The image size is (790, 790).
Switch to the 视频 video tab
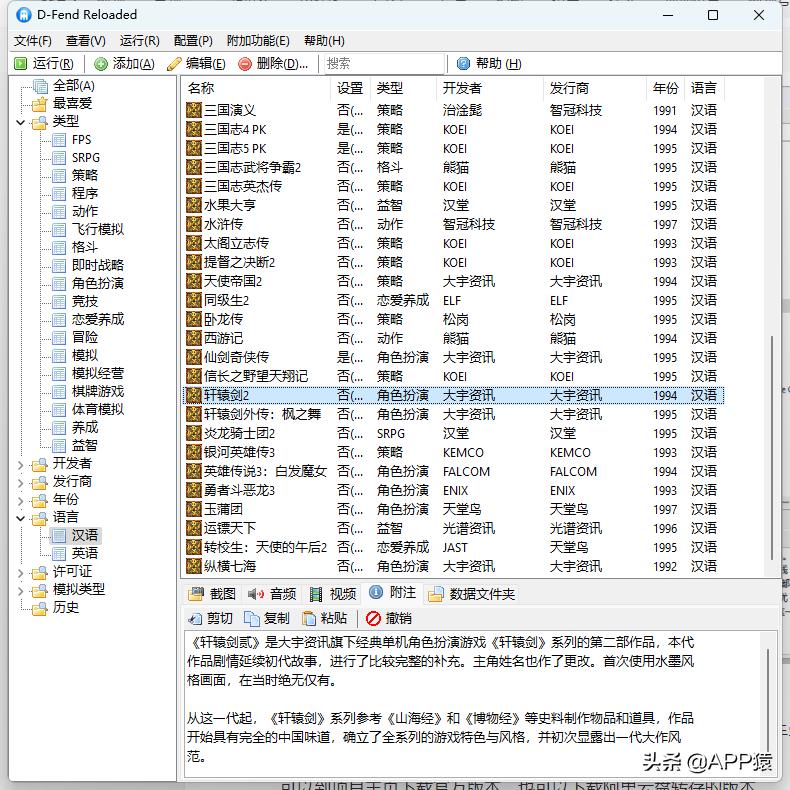[333, 594]
